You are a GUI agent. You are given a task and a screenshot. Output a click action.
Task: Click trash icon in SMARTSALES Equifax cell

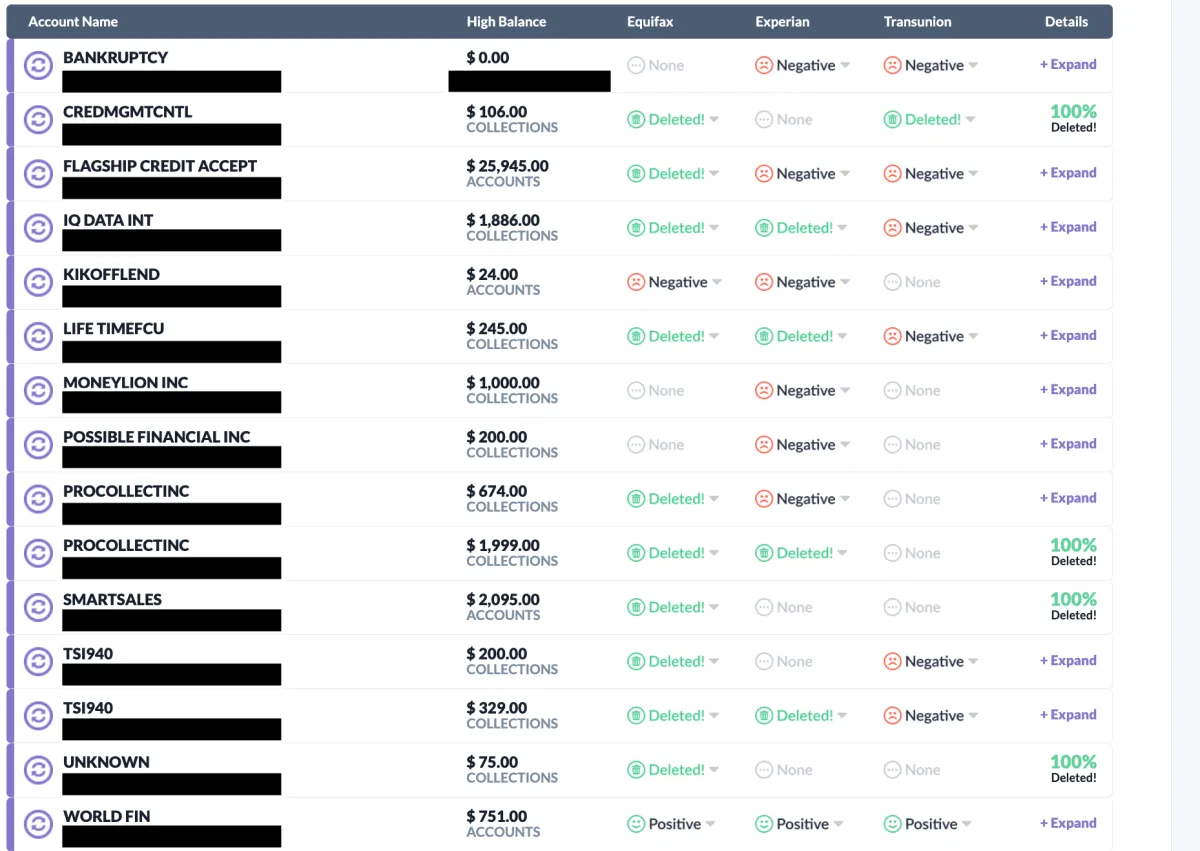636,607
